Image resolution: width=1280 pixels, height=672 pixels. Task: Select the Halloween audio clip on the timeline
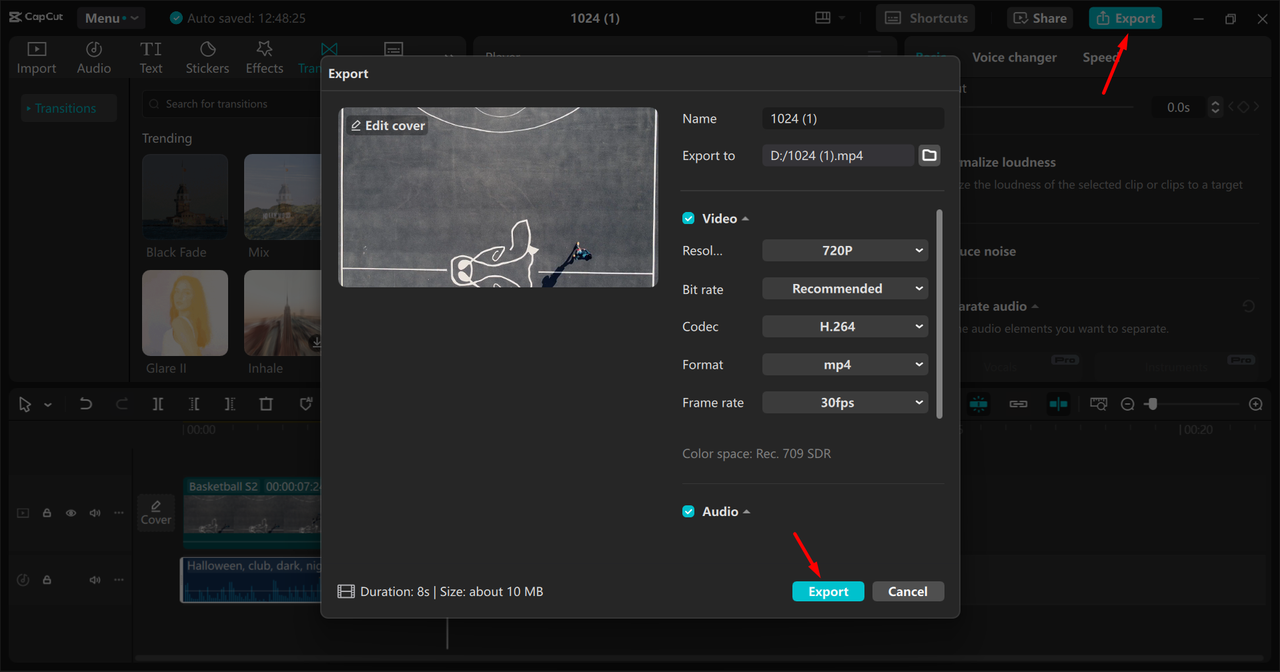(x=251, y=580)
